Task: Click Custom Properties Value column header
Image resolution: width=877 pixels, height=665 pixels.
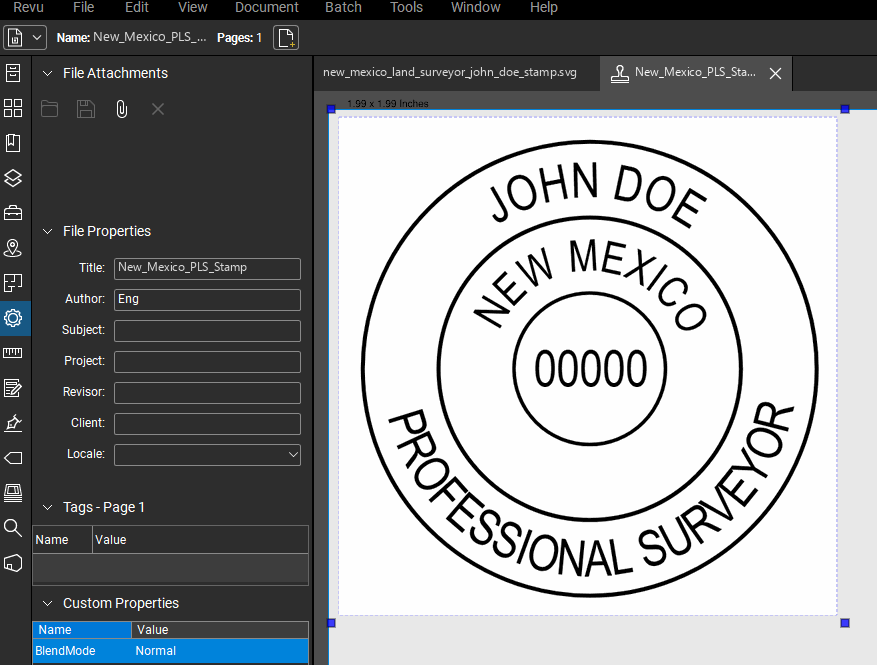Action: tap(220, 630)
